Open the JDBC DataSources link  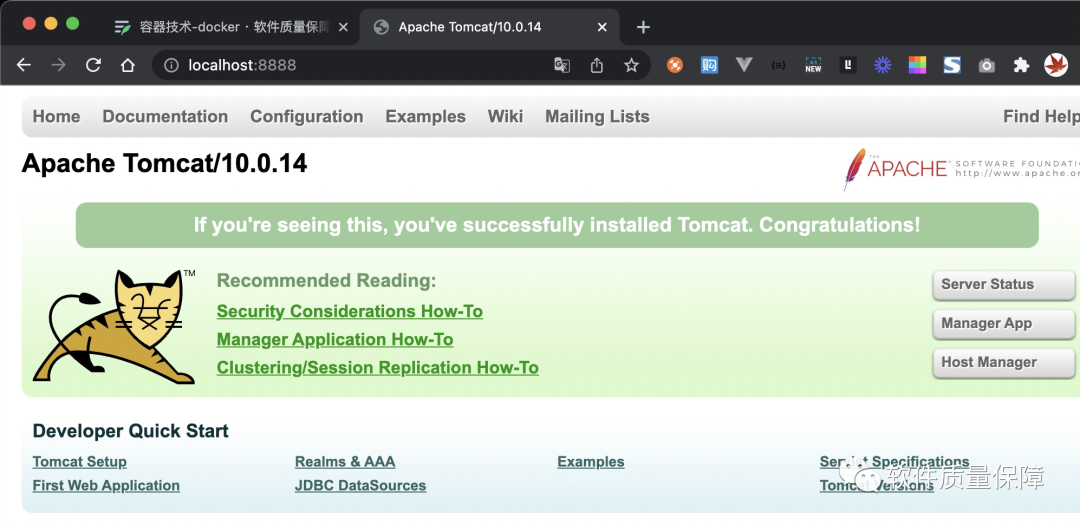(360, 486)
